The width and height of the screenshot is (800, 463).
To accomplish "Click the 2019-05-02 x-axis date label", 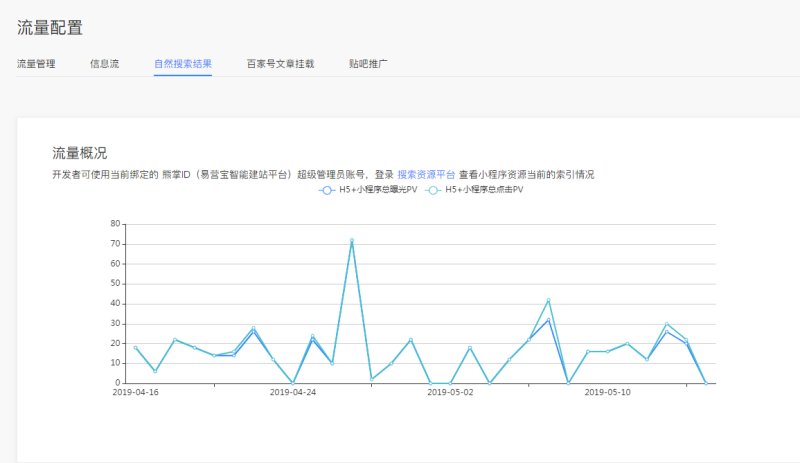I will (449, 393).
